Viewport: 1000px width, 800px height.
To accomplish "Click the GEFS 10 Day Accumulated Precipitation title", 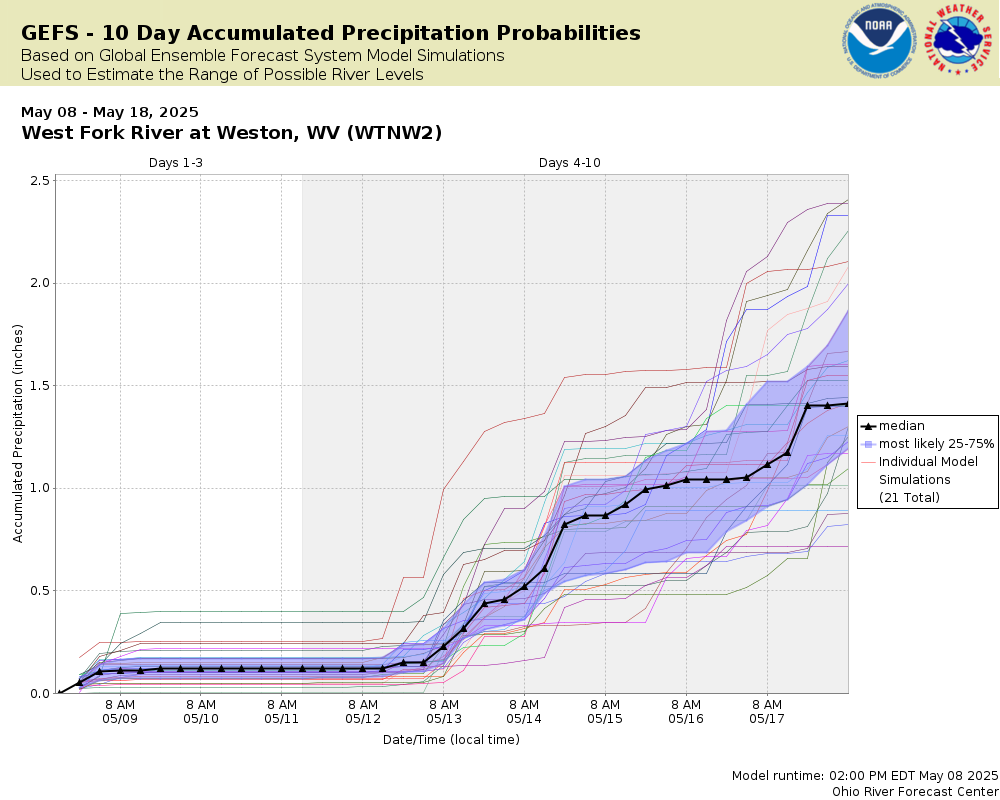I will click(331, 33).
